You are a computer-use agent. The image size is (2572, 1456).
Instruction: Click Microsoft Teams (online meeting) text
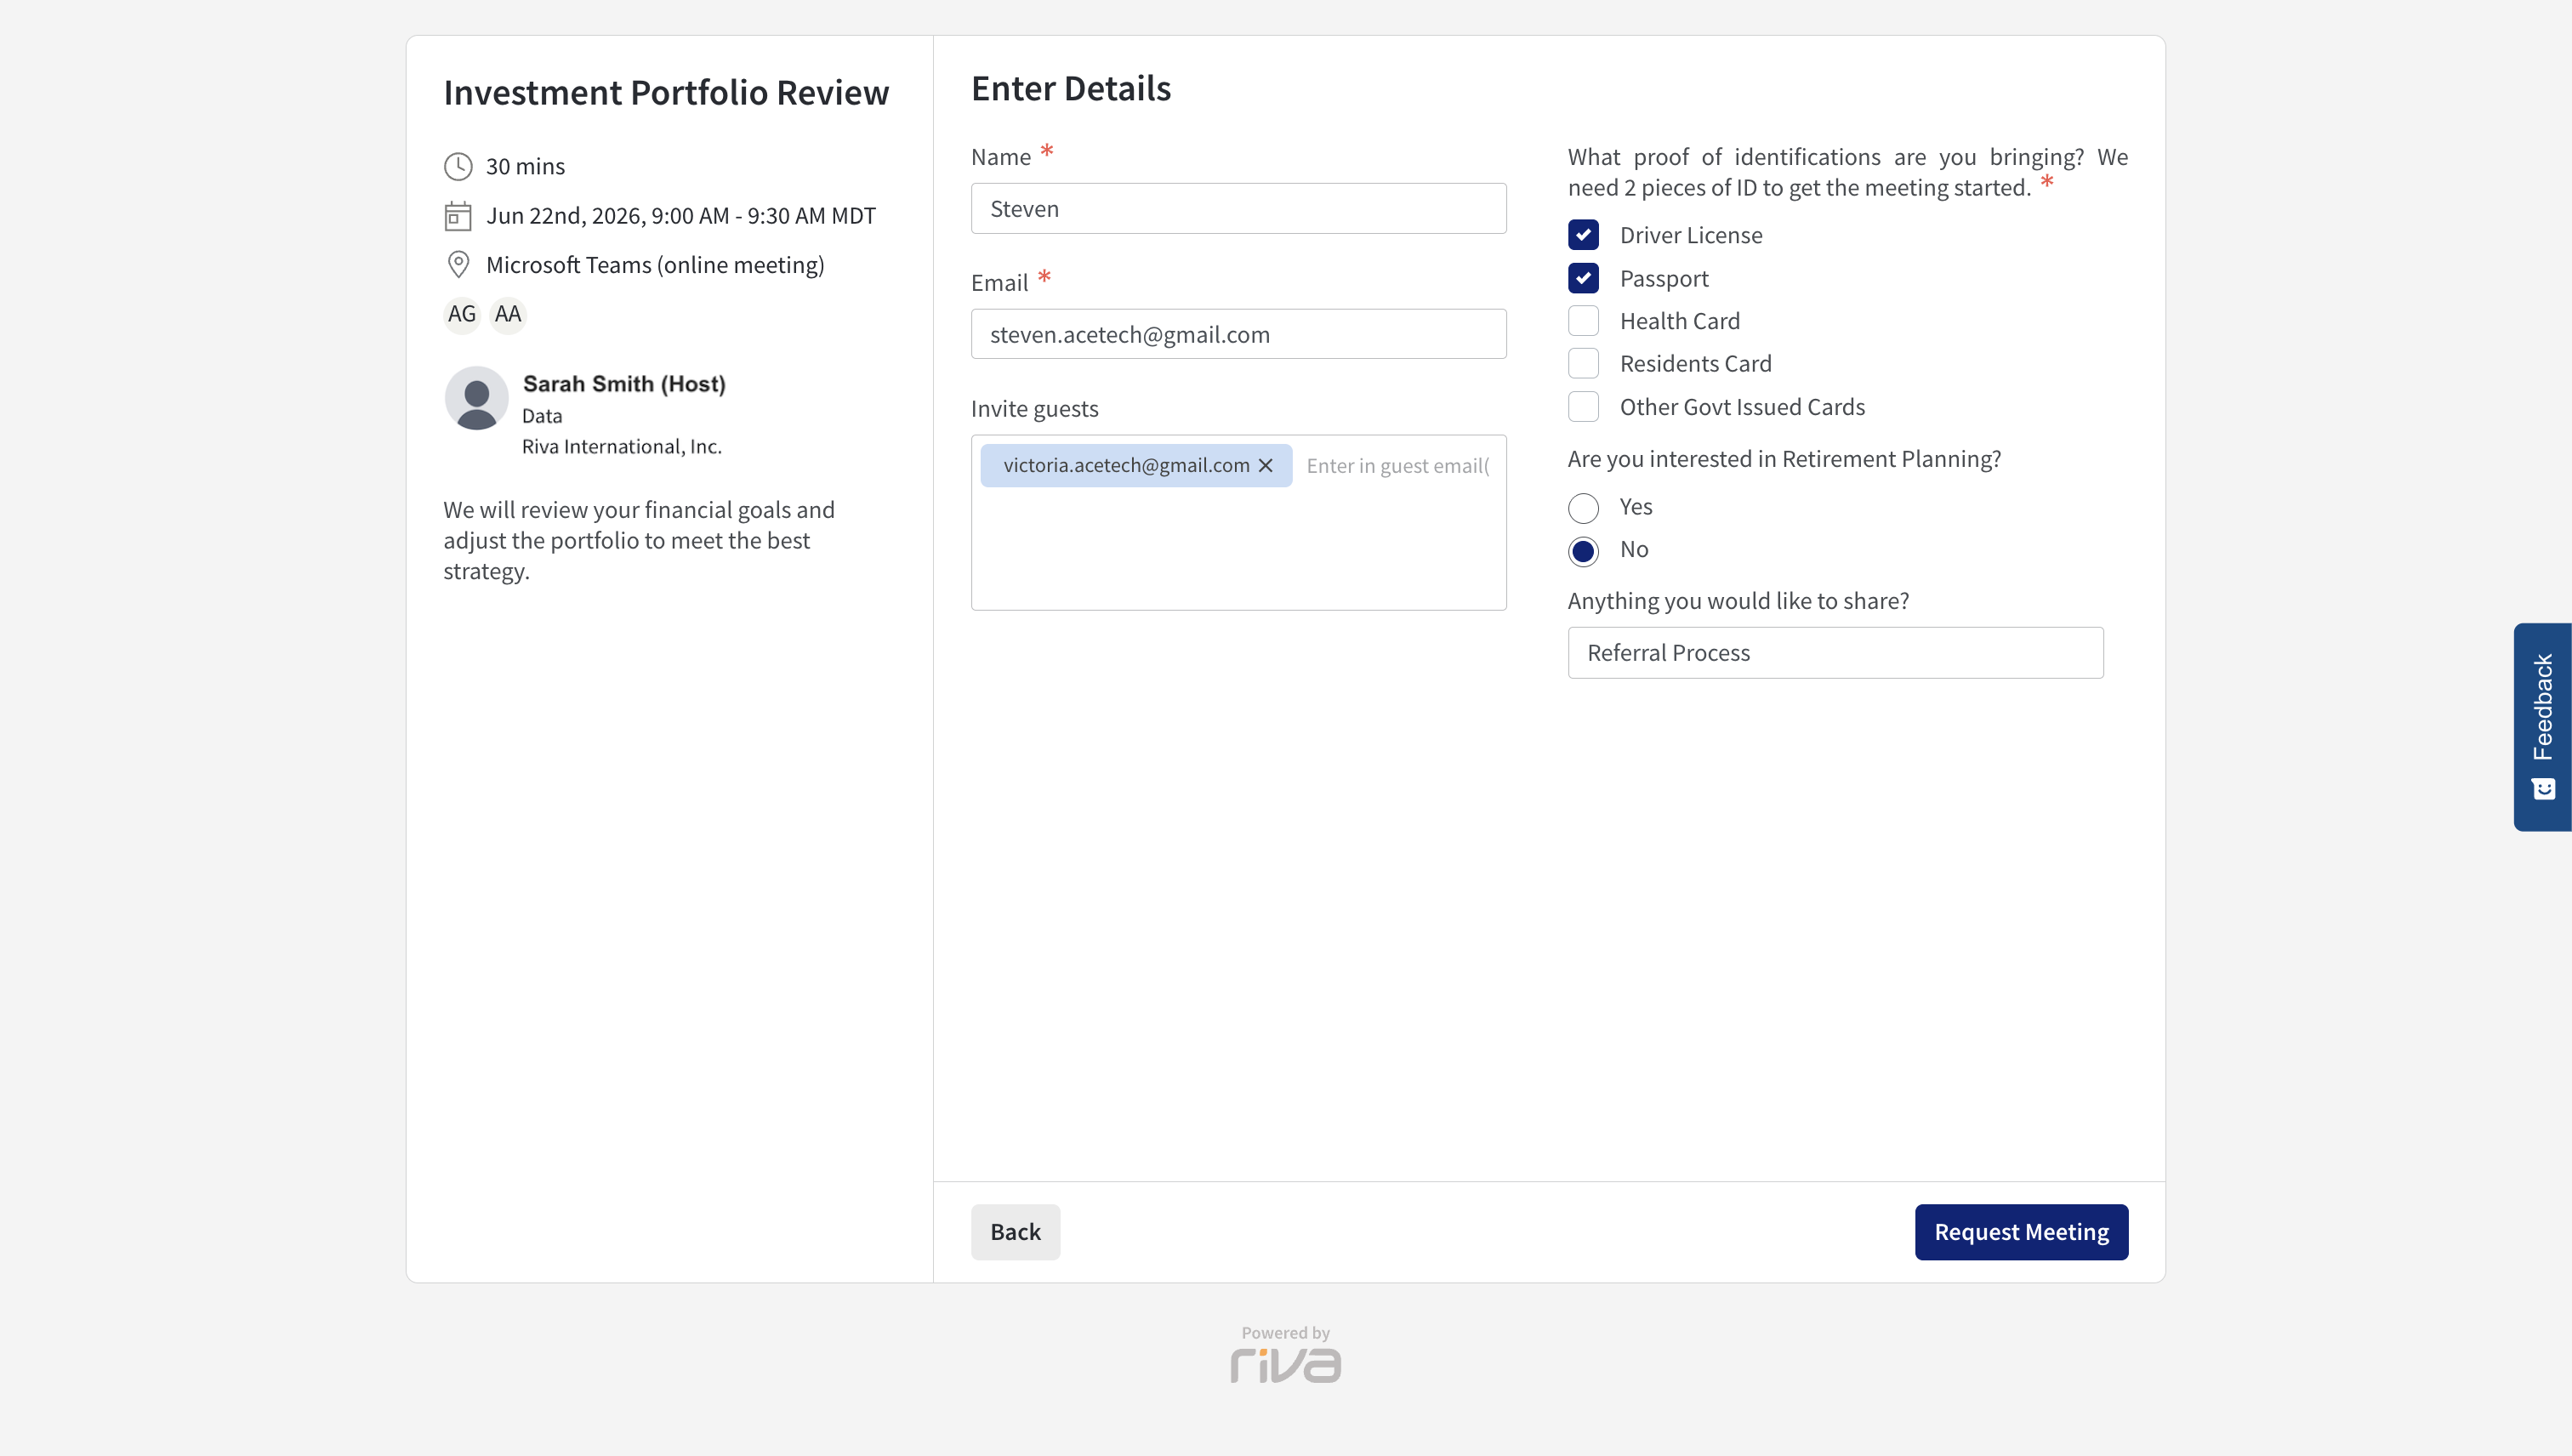tap(655, 265)
